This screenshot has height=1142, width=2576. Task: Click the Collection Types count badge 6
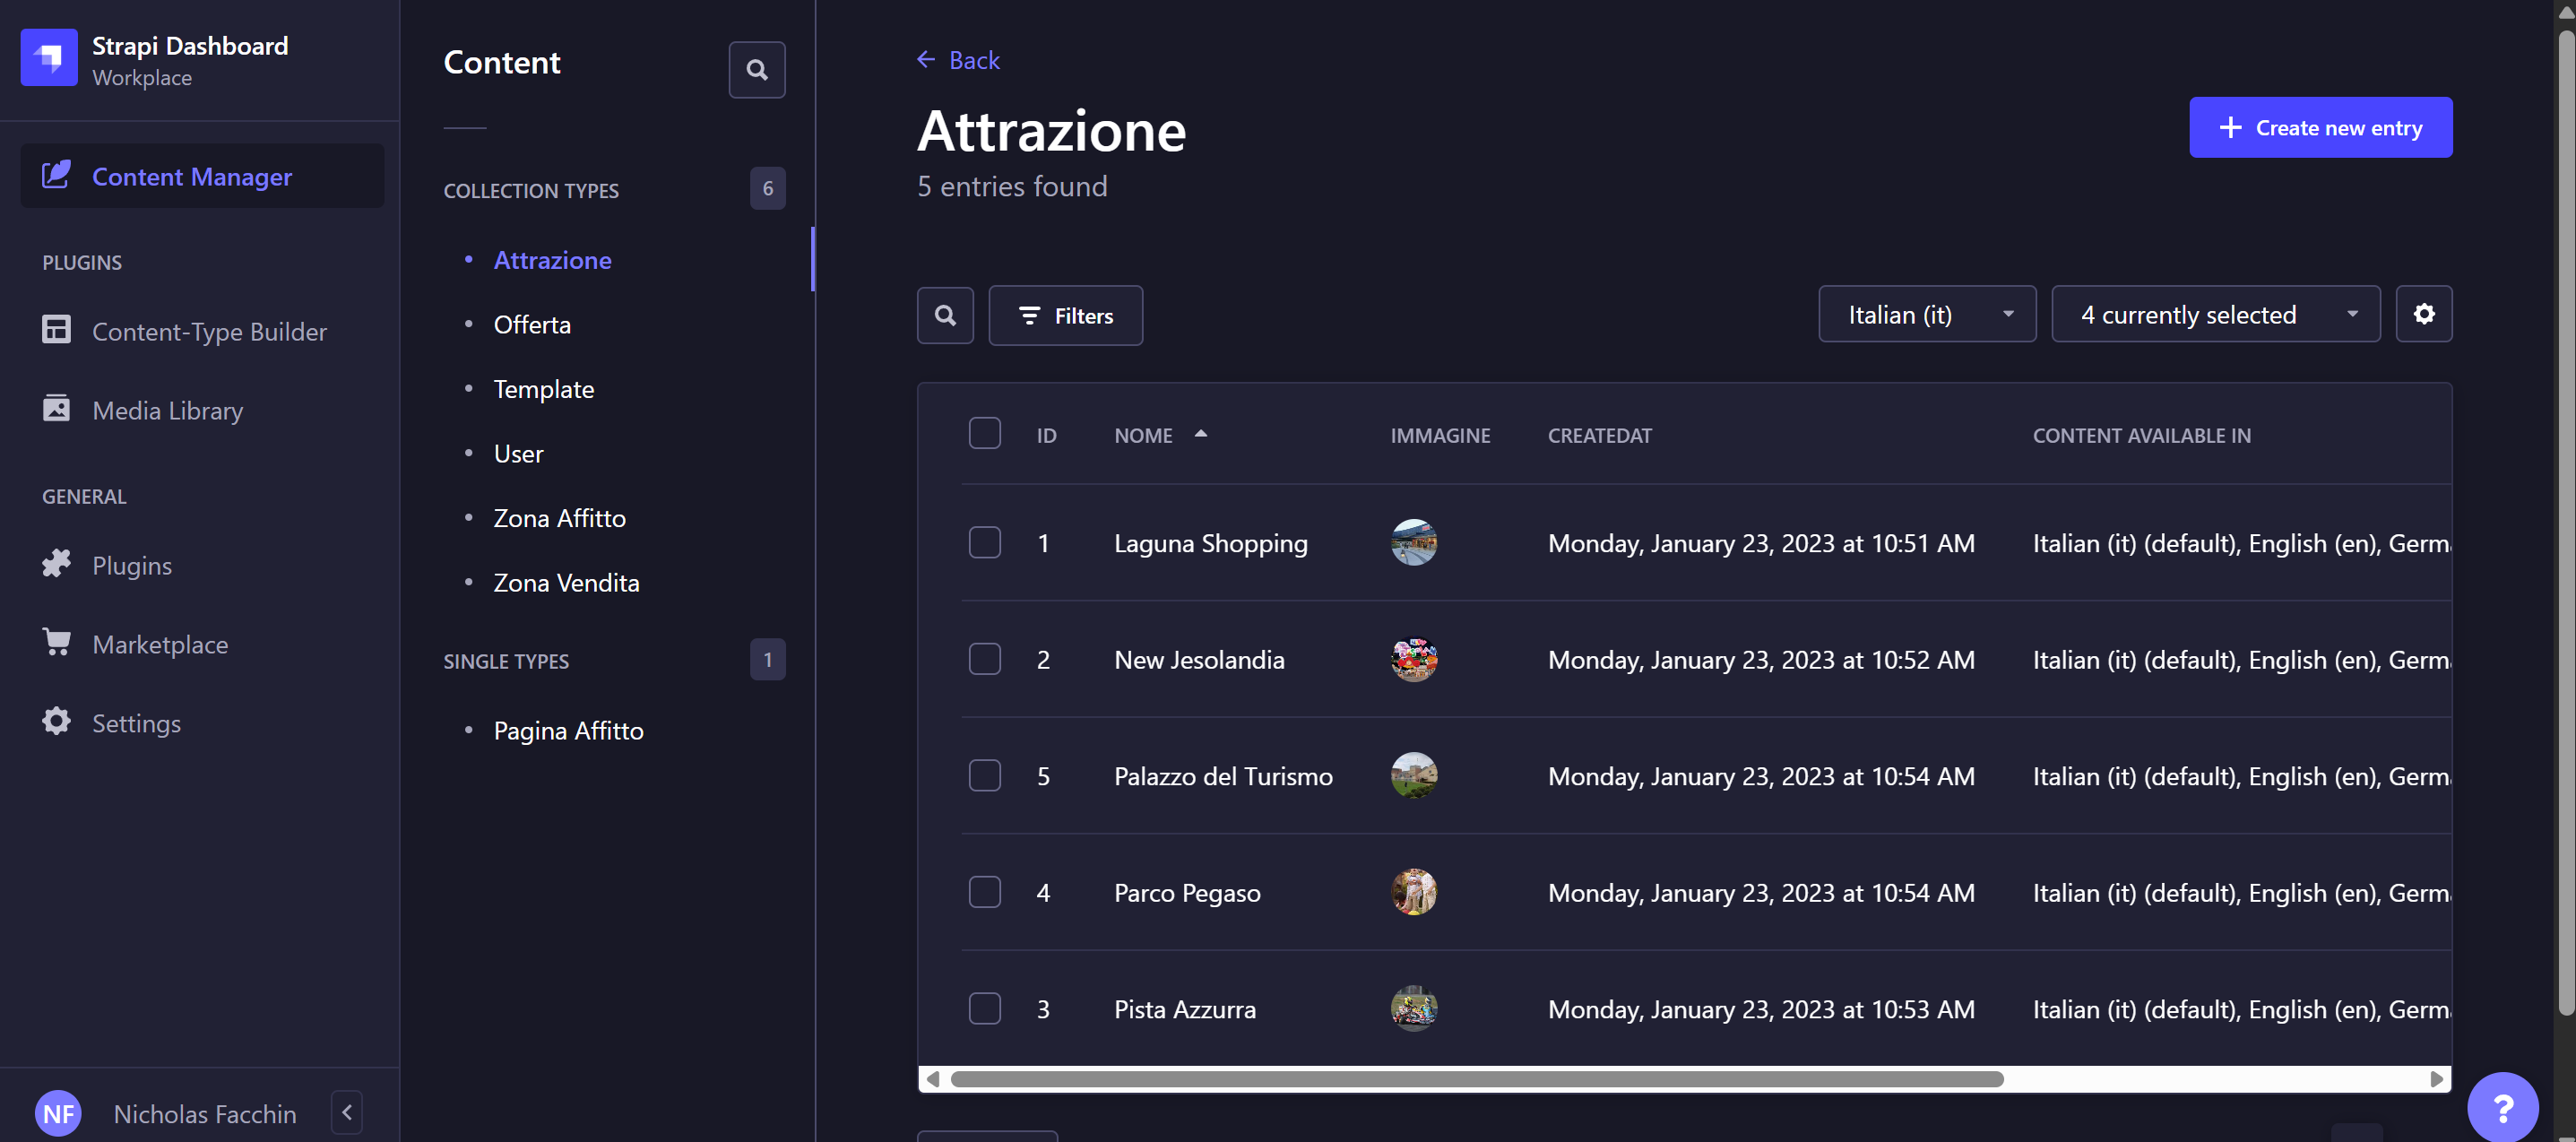click(x=767, y=188)
